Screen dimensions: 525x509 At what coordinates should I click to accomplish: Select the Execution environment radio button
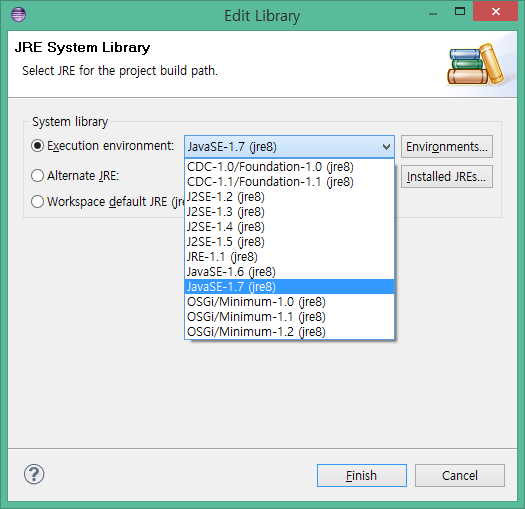tap(37, 146)
